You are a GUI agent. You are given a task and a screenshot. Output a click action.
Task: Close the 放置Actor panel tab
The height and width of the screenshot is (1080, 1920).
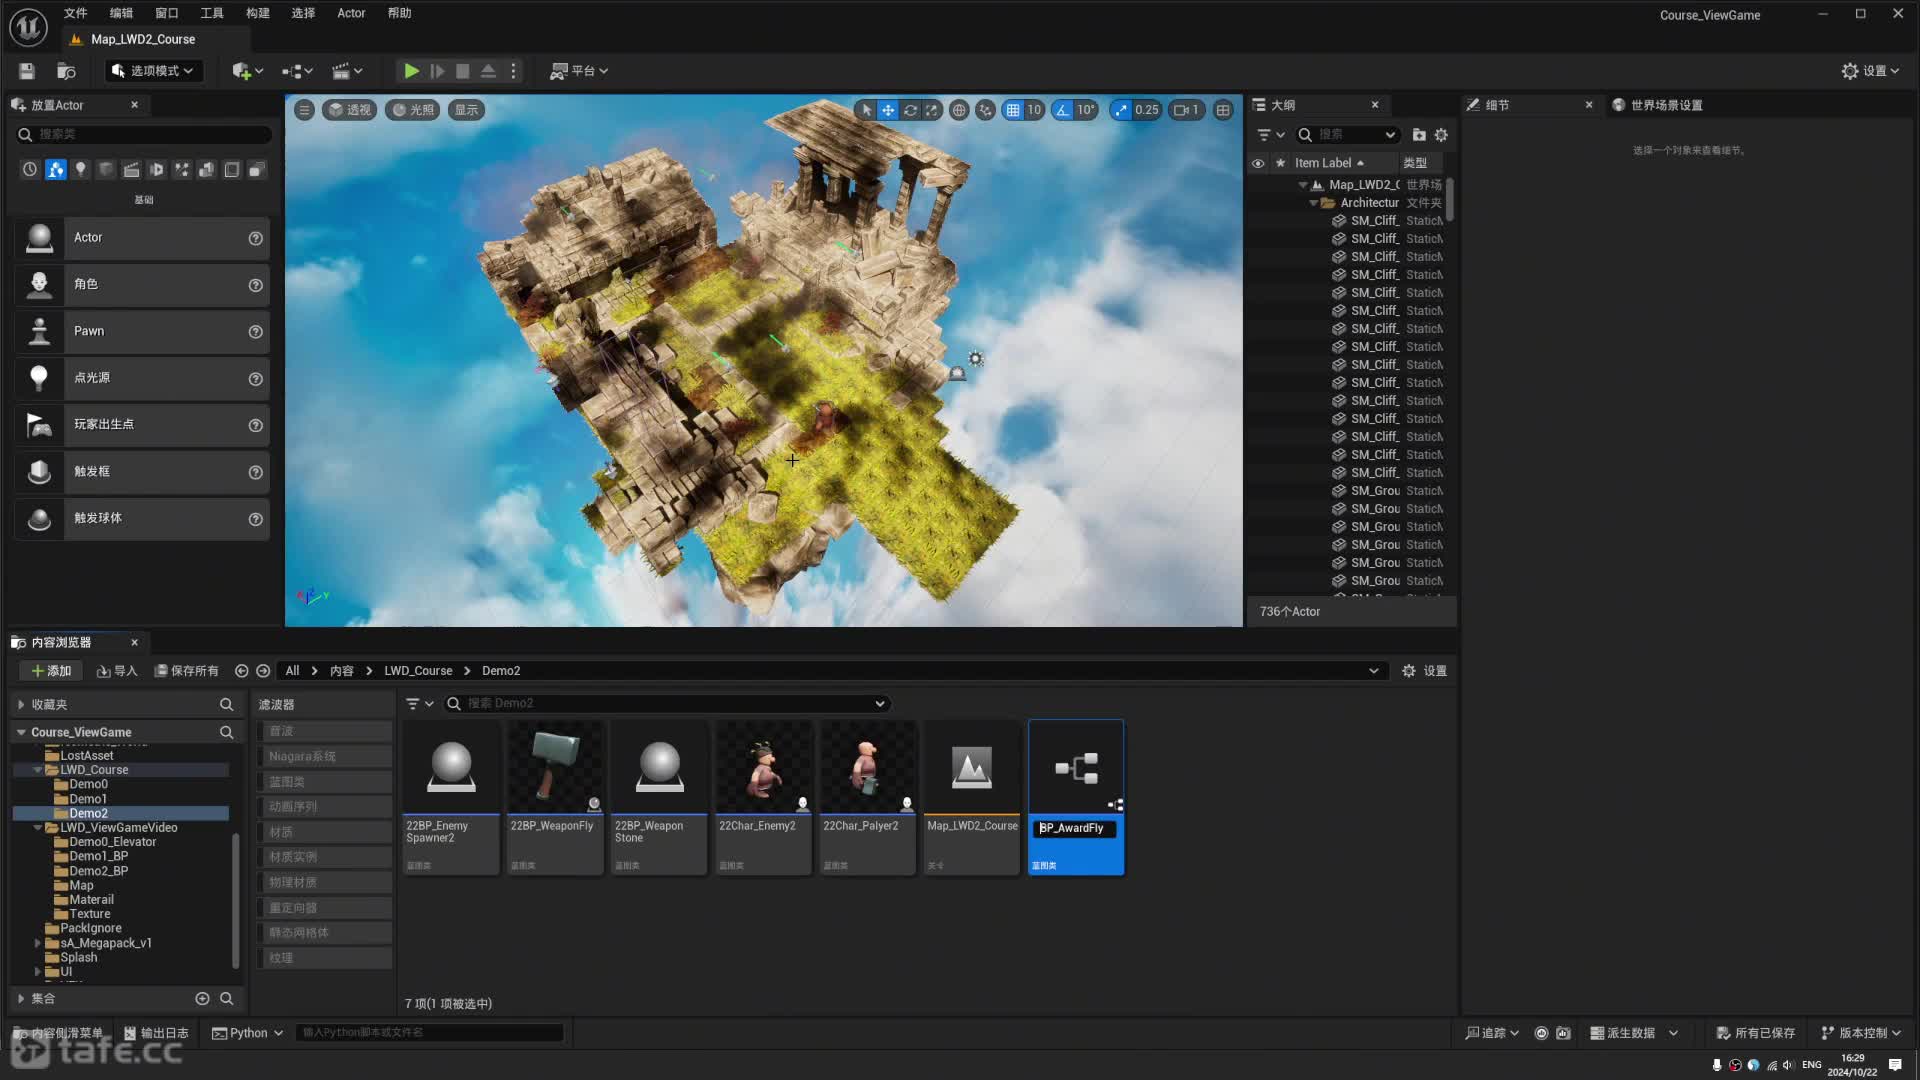[x=135, y=105]
